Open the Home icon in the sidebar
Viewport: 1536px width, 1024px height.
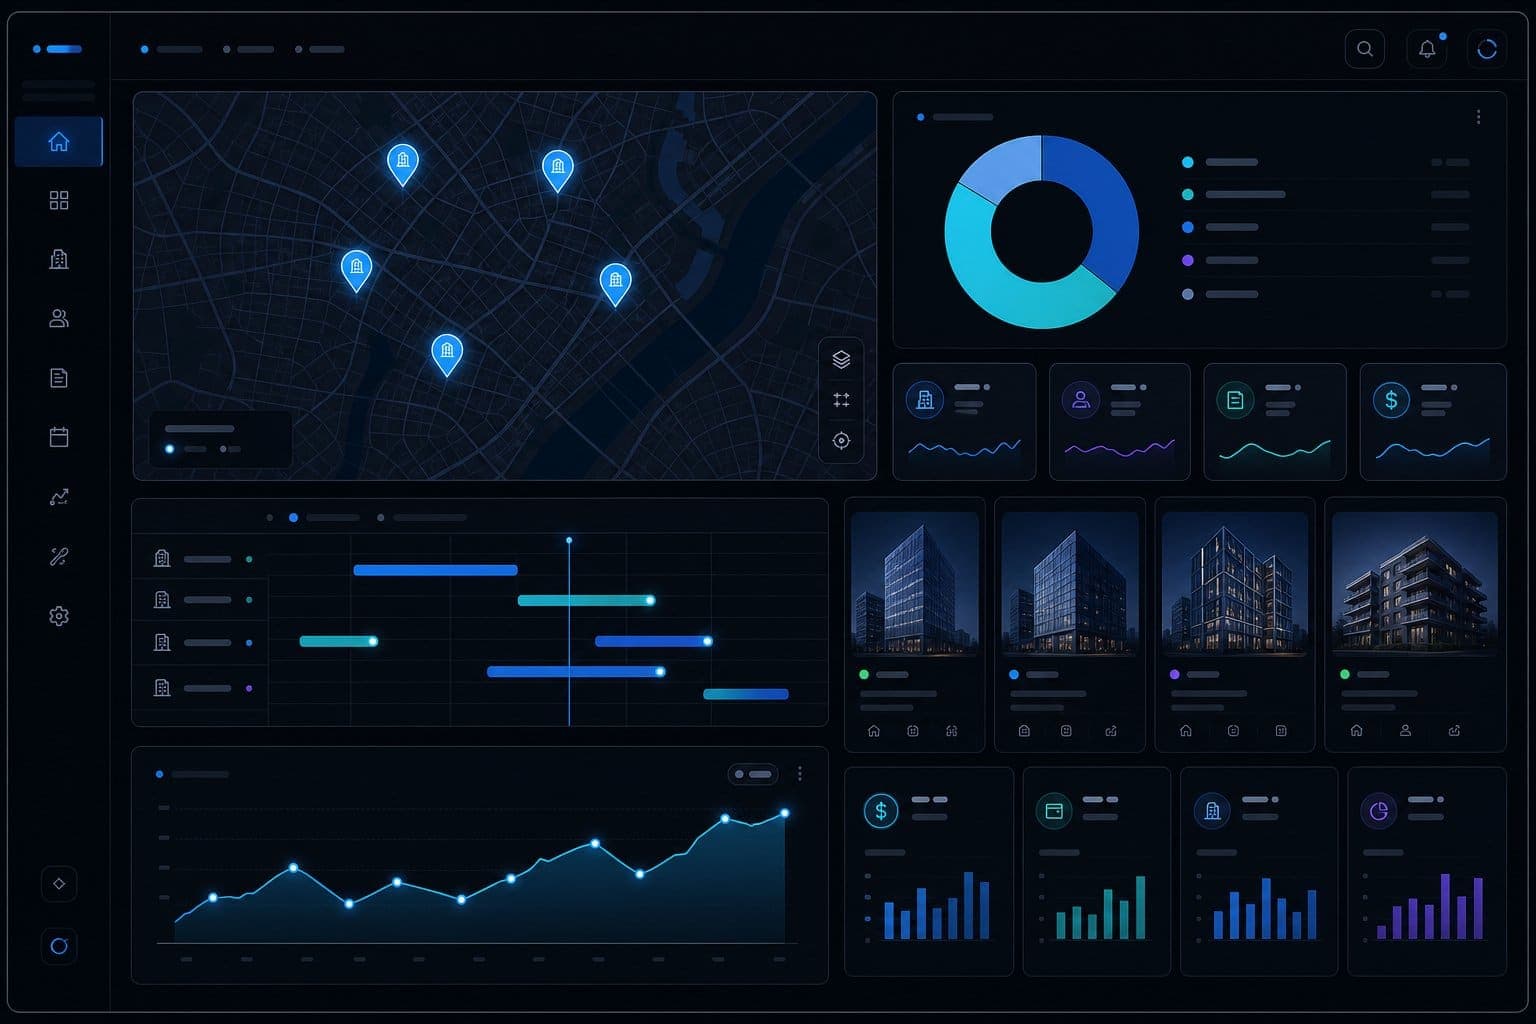pos(59,142)
